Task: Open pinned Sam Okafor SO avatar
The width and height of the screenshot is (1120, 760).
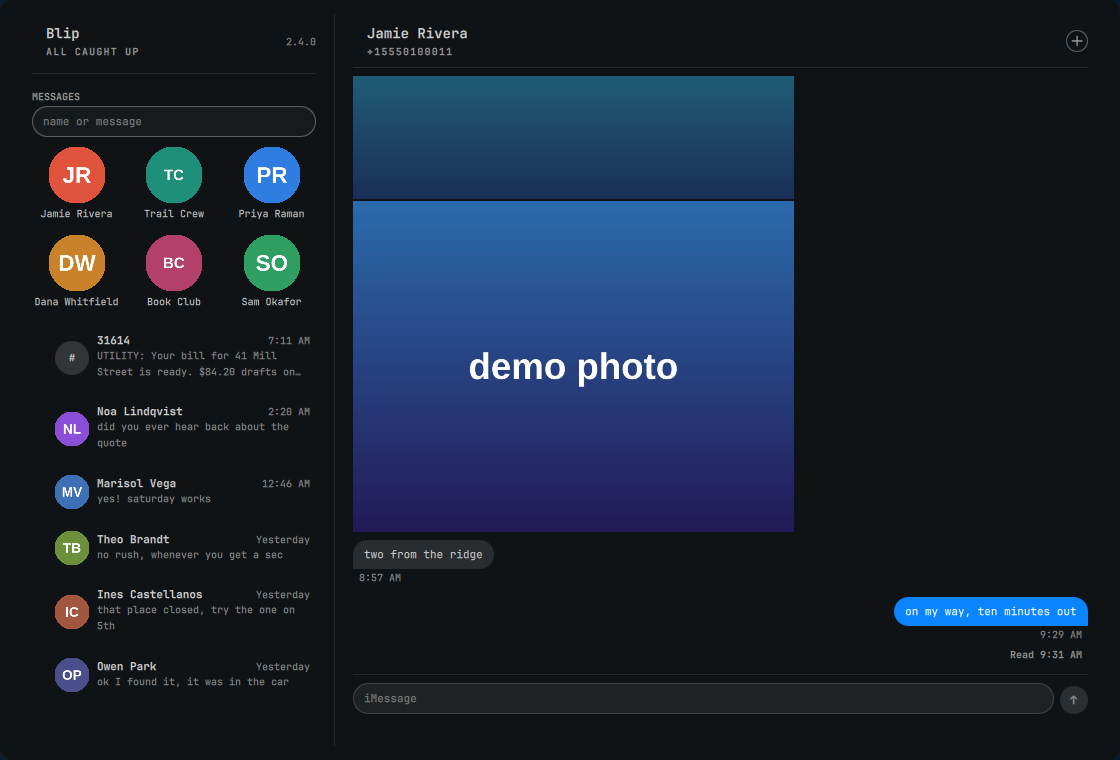Action: point(271,263)
